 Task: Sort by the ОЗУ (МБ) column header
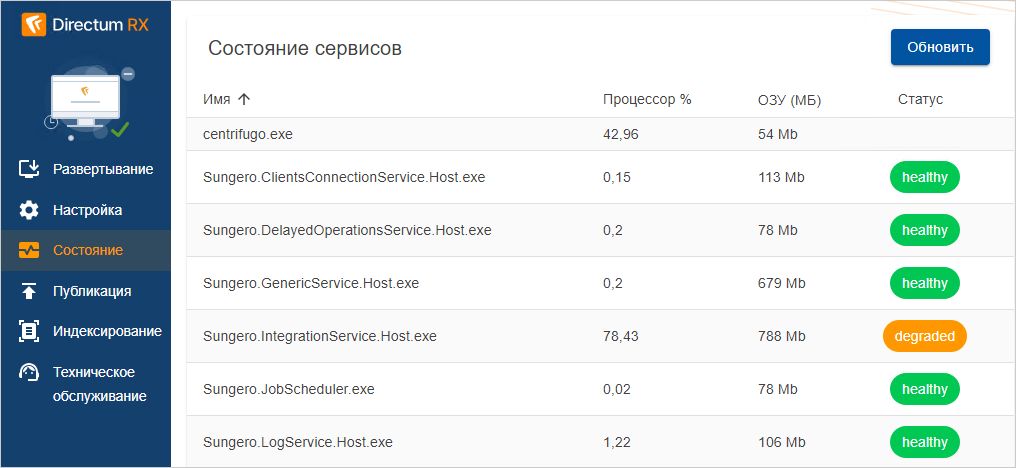coord(789,99)
